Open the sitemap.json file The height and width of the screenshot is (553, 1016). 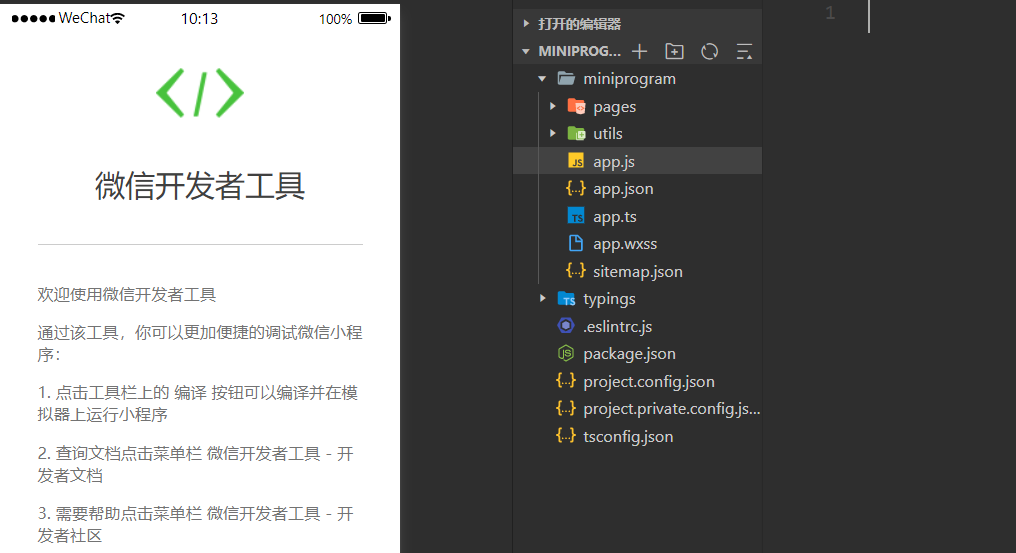point(638,272)
